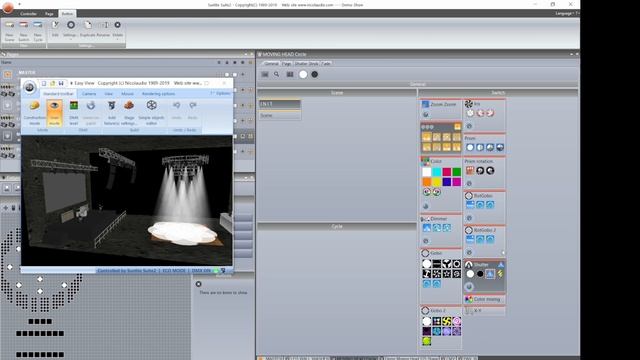This screenshot has width=640, height=360.
Task: Select the Button ribbon tab
Action: pyautogui.click(x=67, y=13)
